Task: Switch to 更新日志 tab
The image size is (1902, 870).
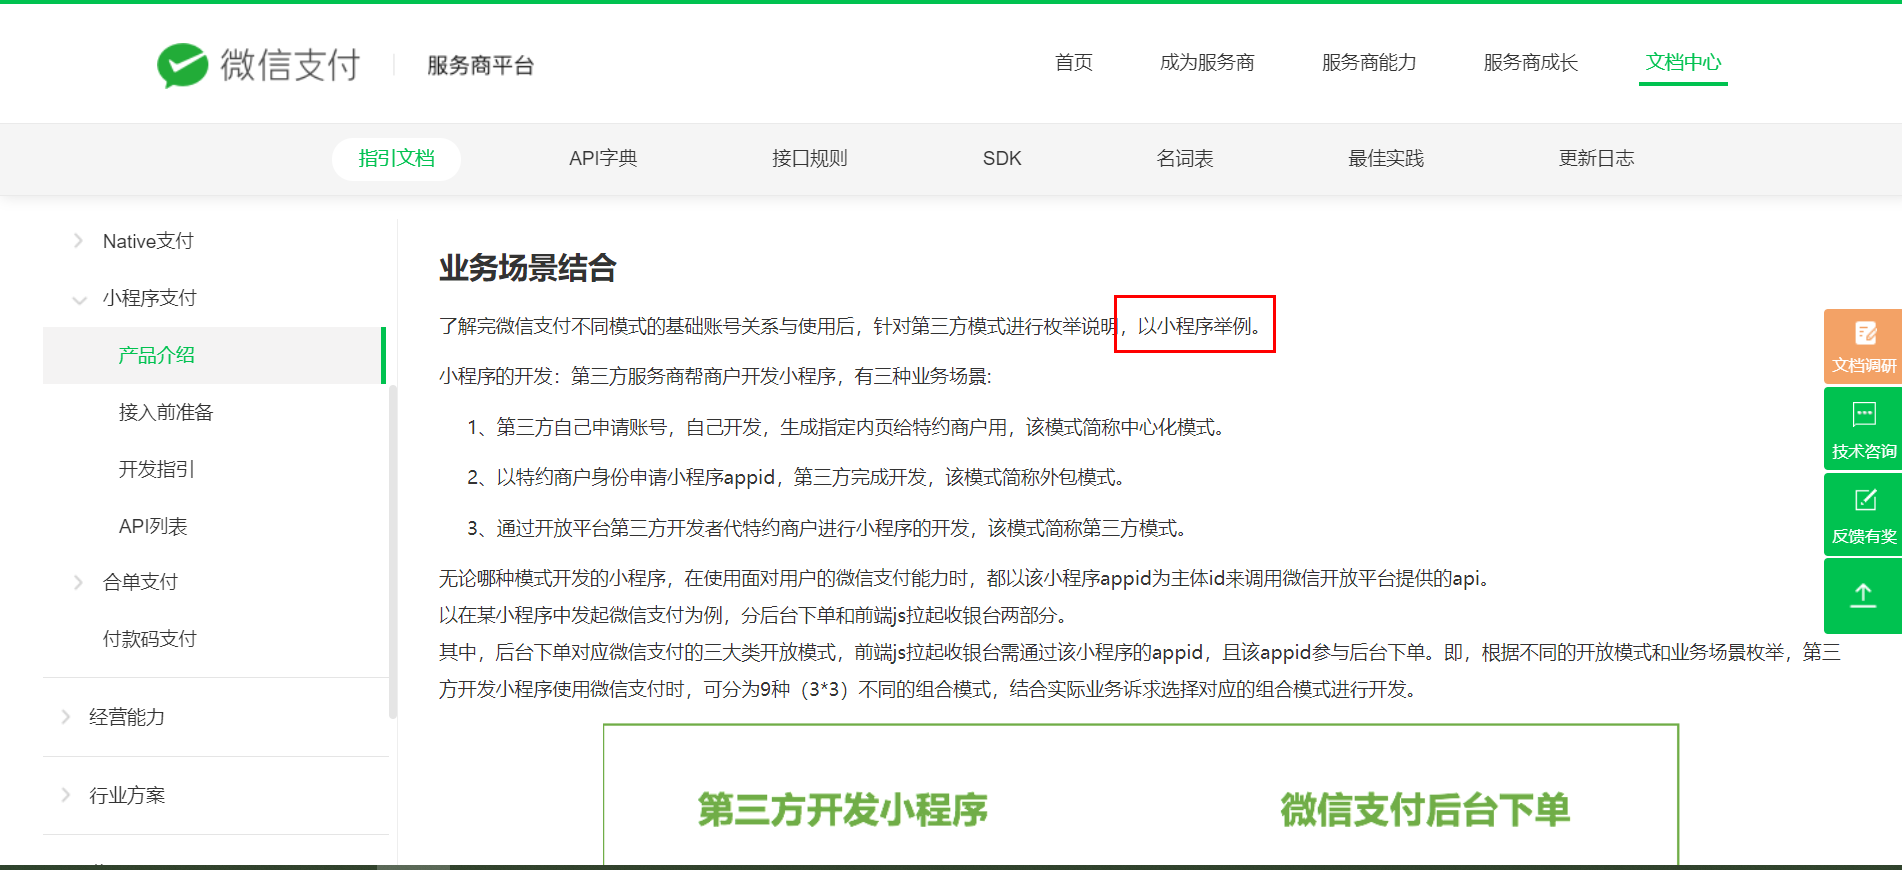Action: [1597, 159]
